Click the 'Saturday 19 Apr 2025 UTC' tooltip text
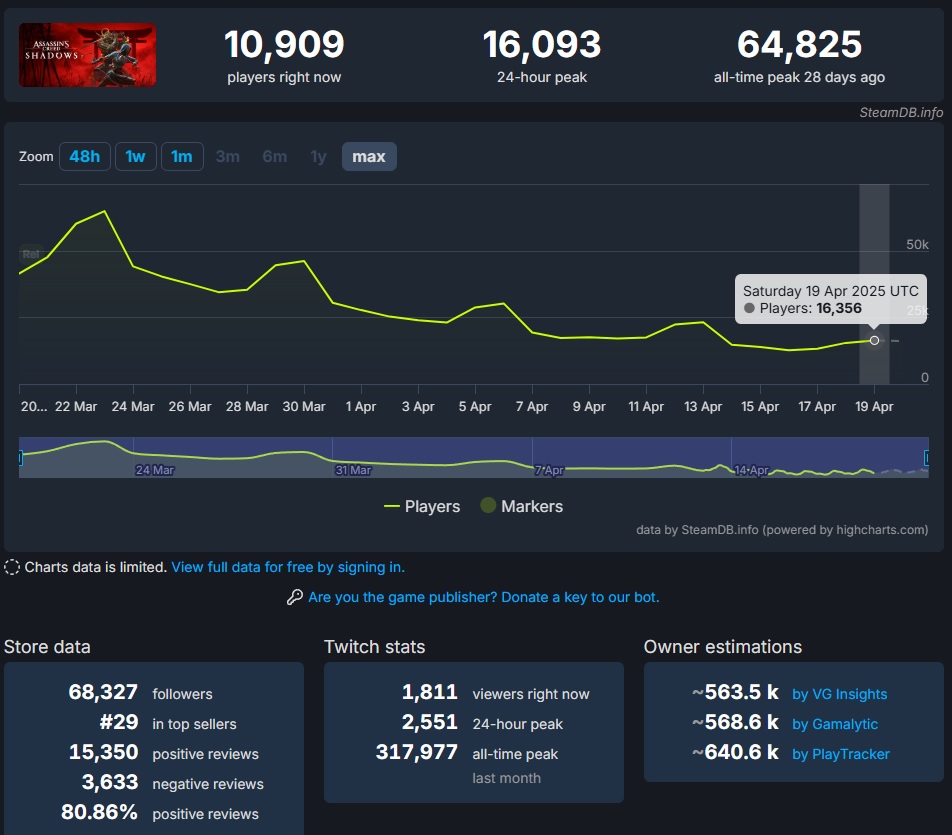 click(x=831, y=291)
